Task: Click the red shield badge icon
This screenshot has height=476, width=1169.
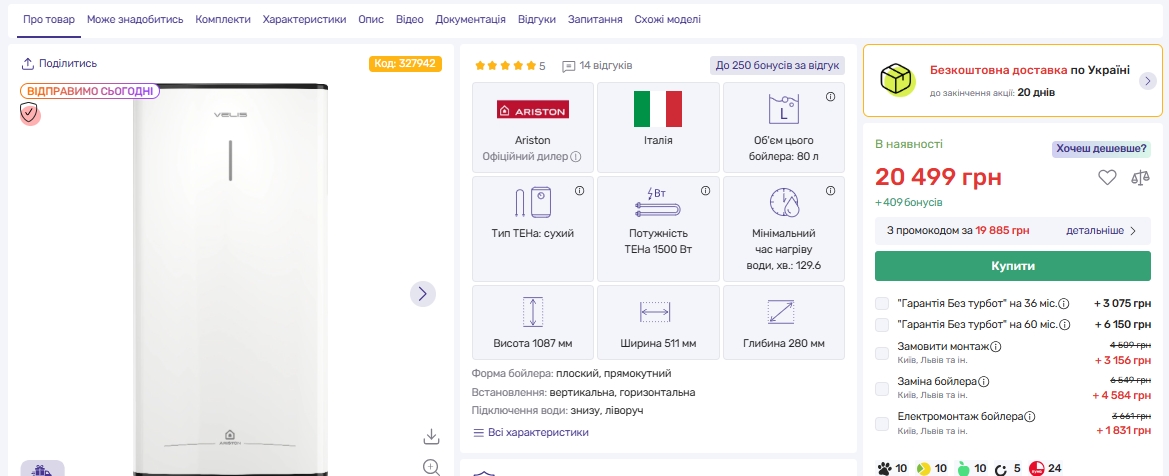Action: click(30, 114)
